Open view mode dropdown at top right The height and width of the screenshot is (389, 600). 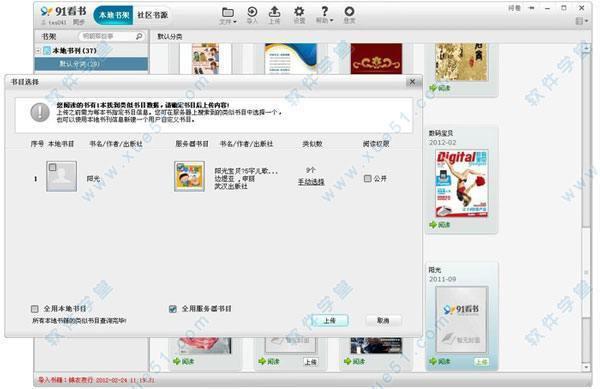pyautogui.click(x=582, y=21)
